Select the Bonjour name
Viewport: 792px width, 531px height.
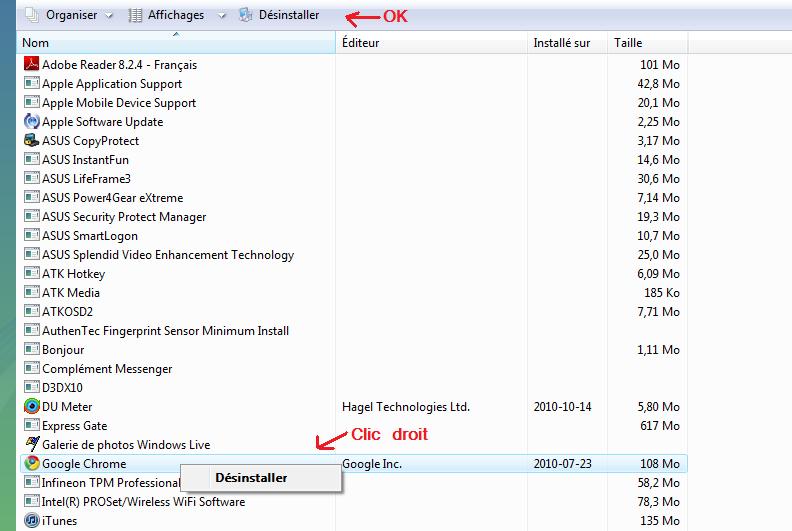63,350
